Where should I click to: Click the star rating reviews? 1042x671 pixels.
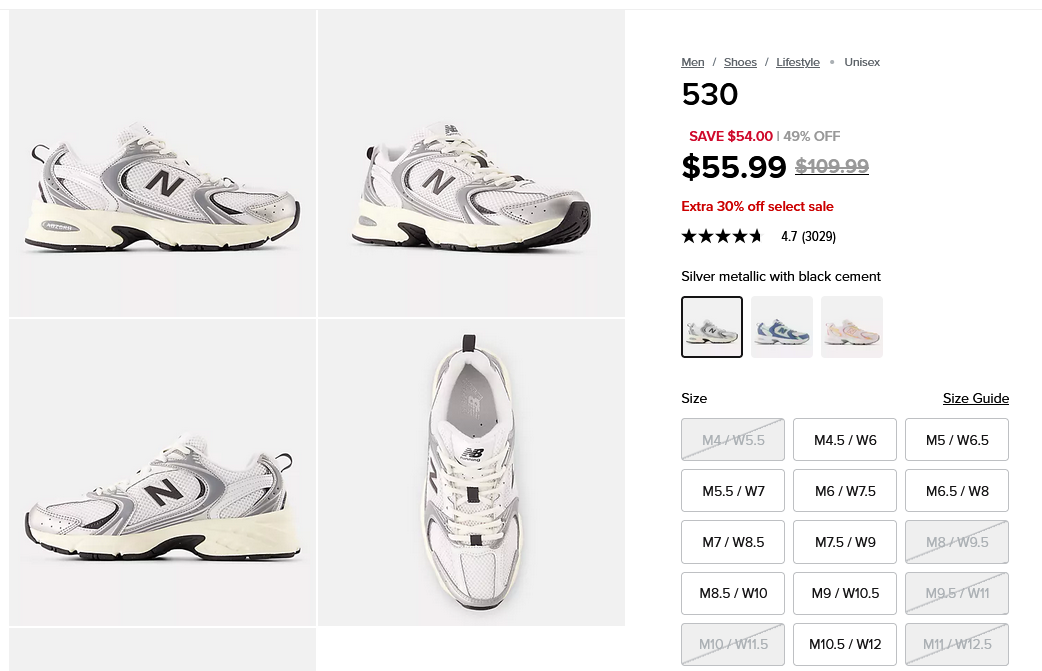point(758,236)
